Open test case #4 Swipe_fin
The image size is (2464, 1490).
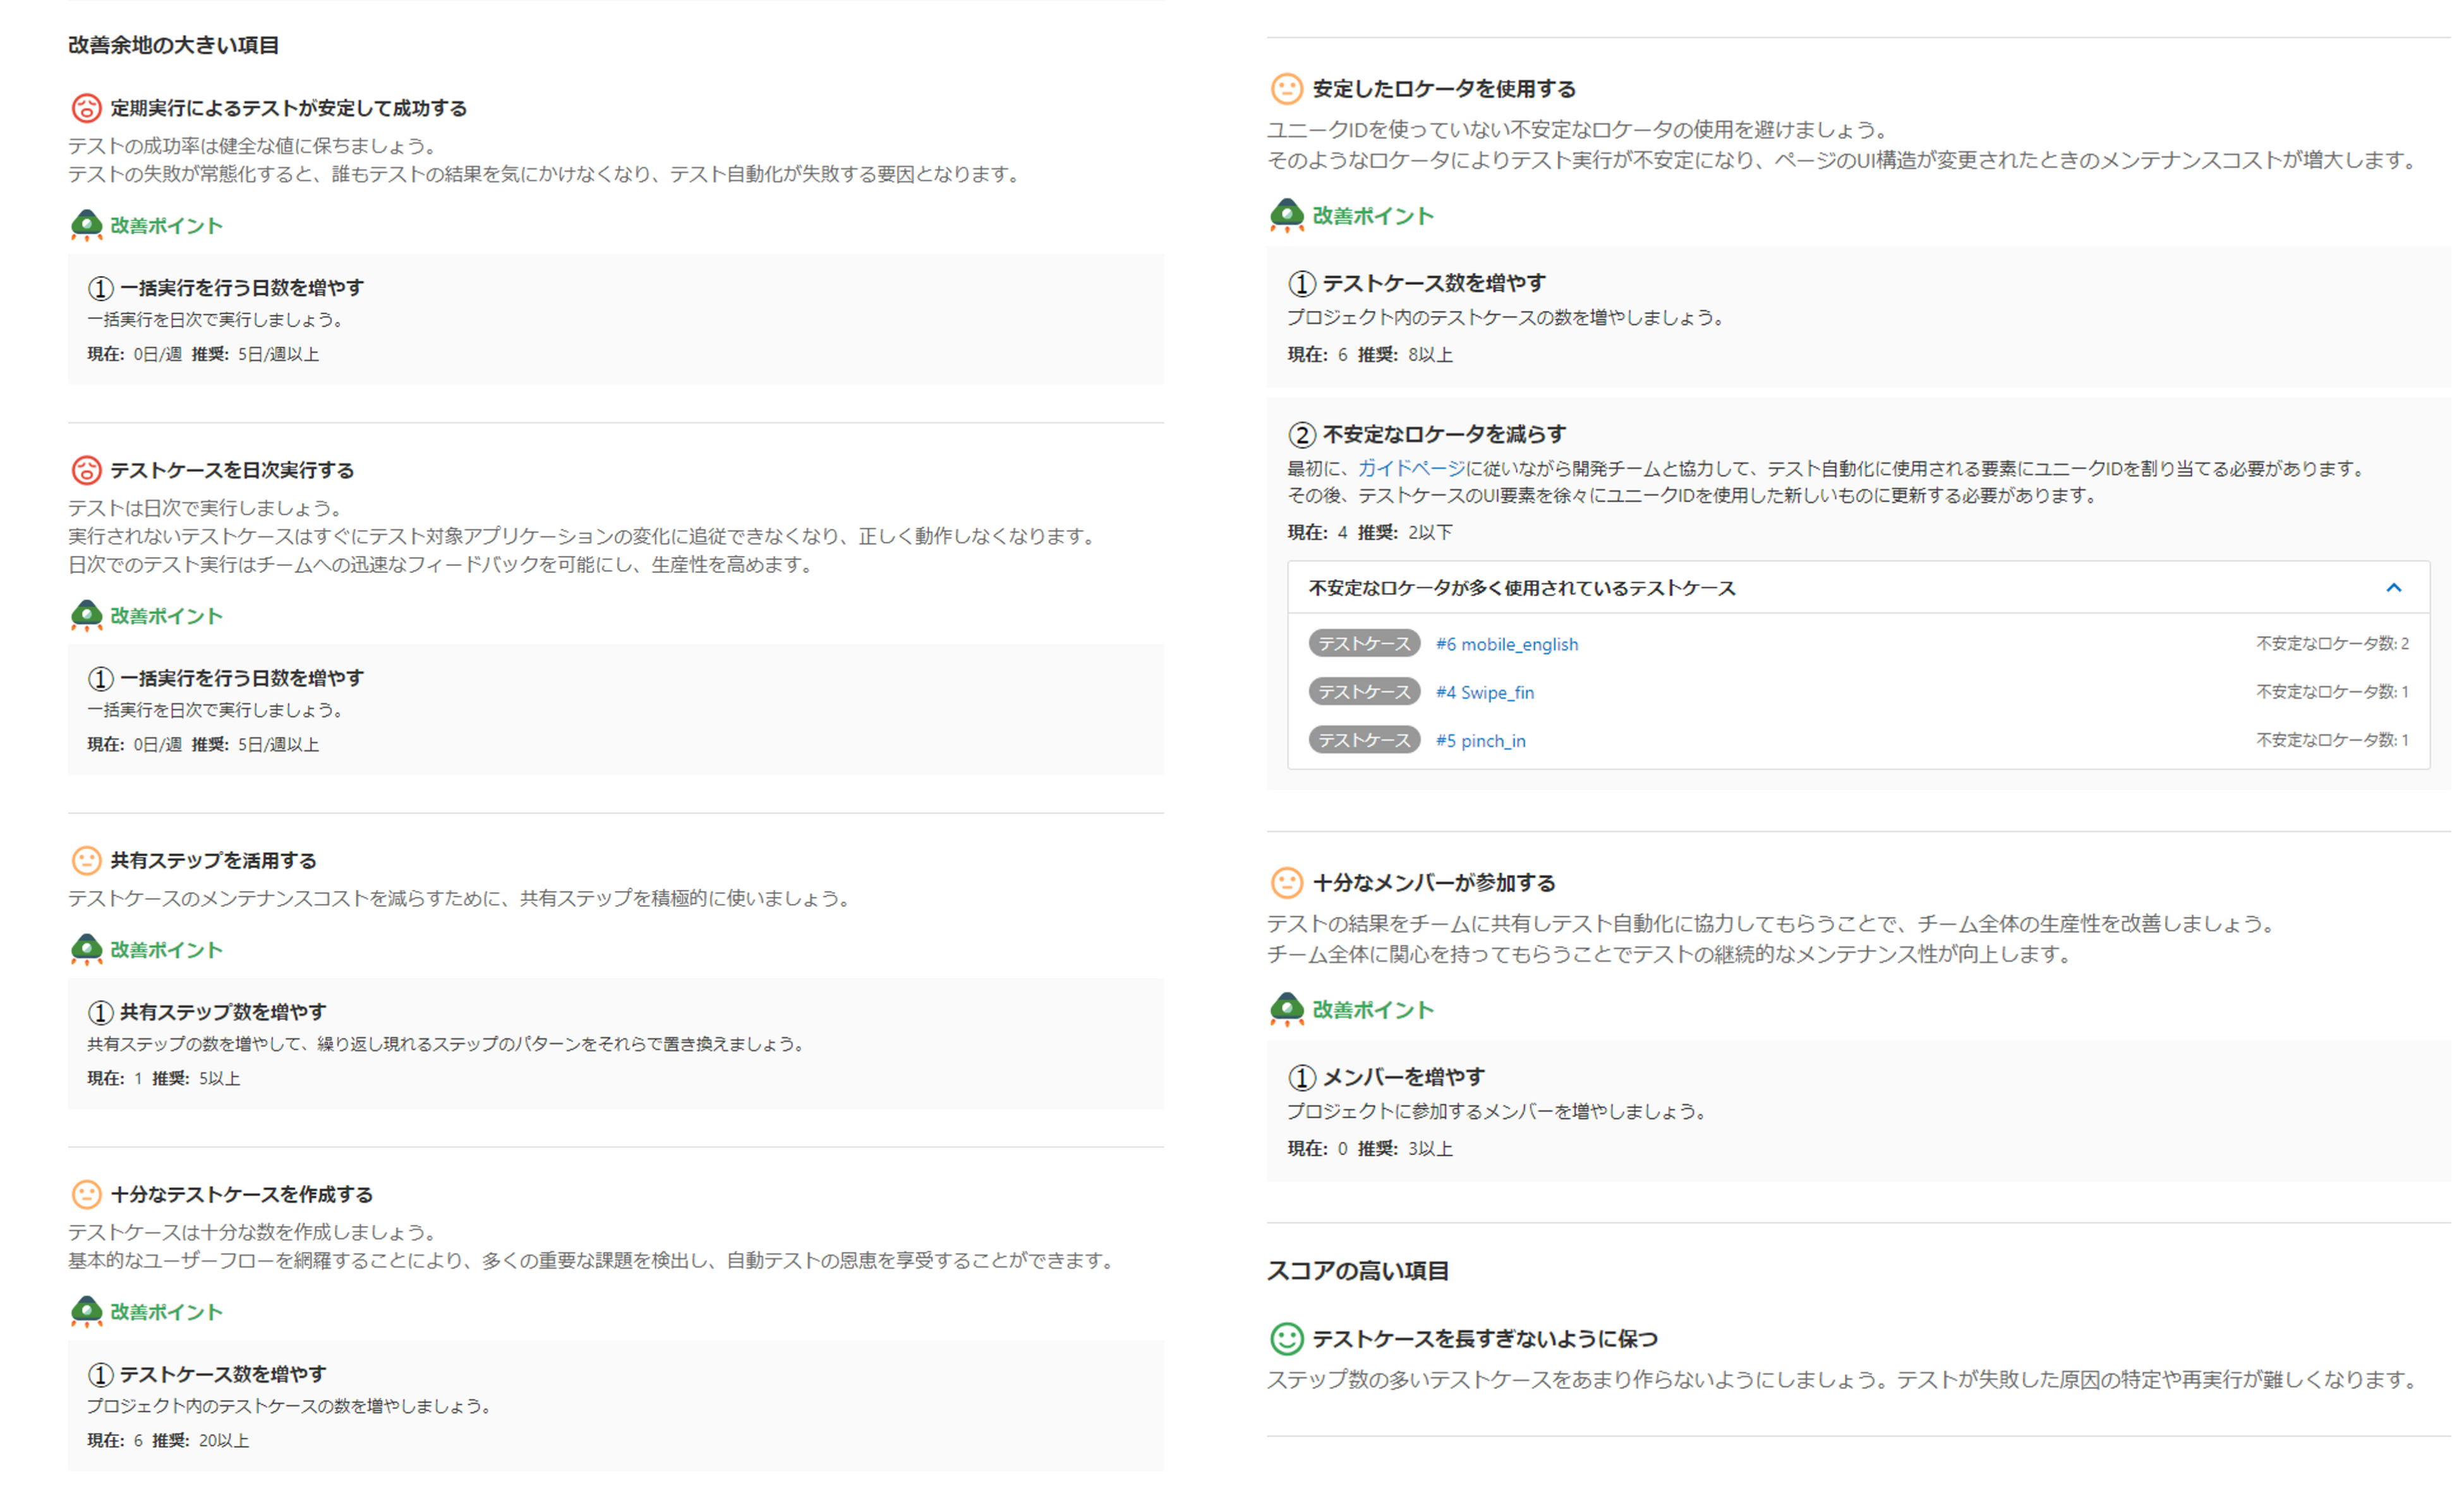(x=1484, y=692)
